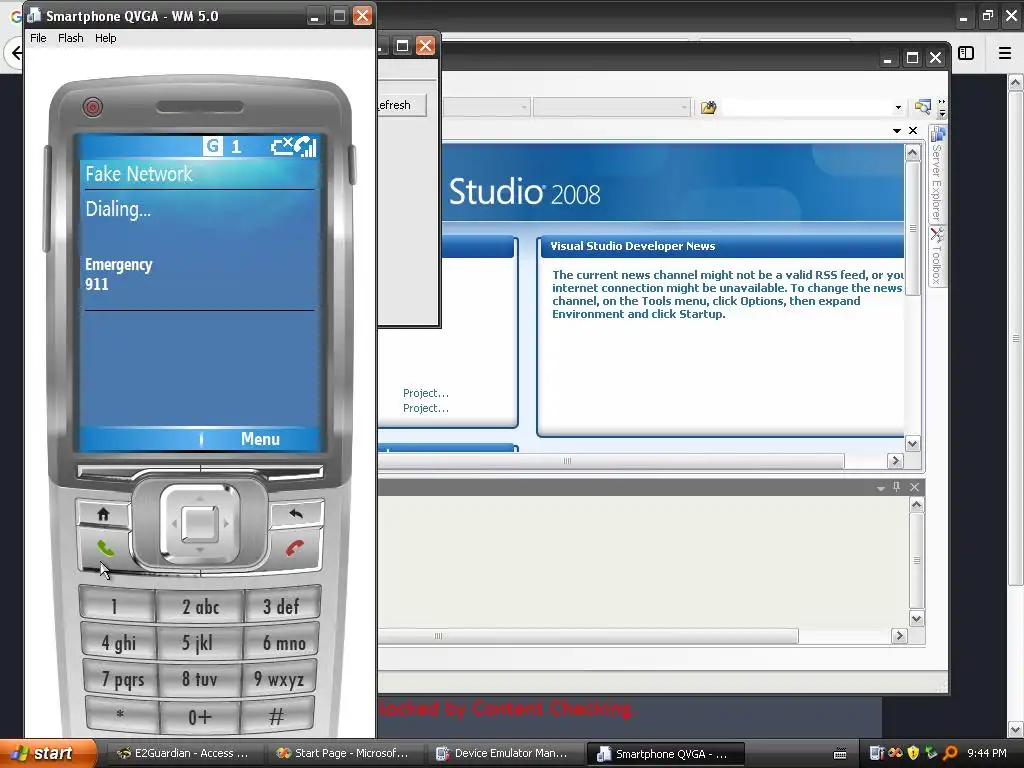The image size is (1024, 768).
Task: Click lower panel scrollbar down arrow
Action: click(916, 618)
